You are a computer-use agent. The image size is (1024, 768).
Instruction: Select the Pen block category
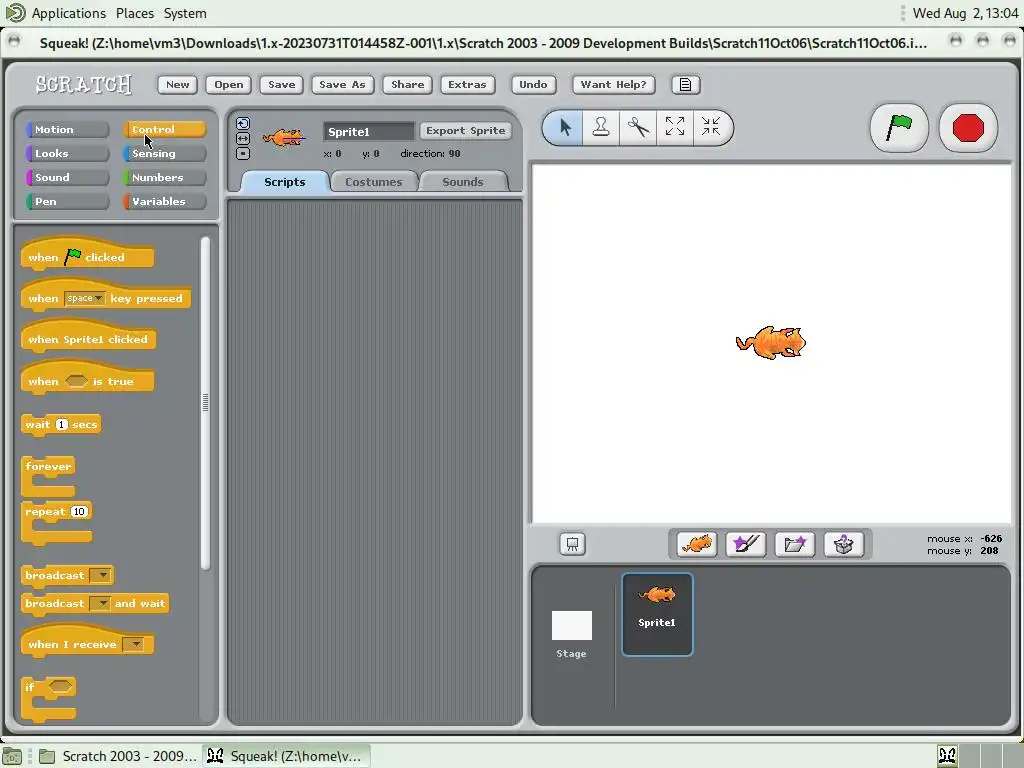click(x=67, y=201)
